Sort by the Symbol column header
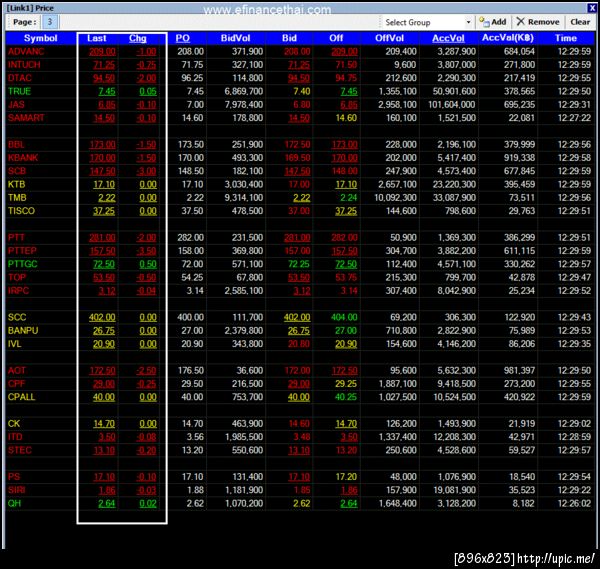The image size is (600, 569). (41, 38)
